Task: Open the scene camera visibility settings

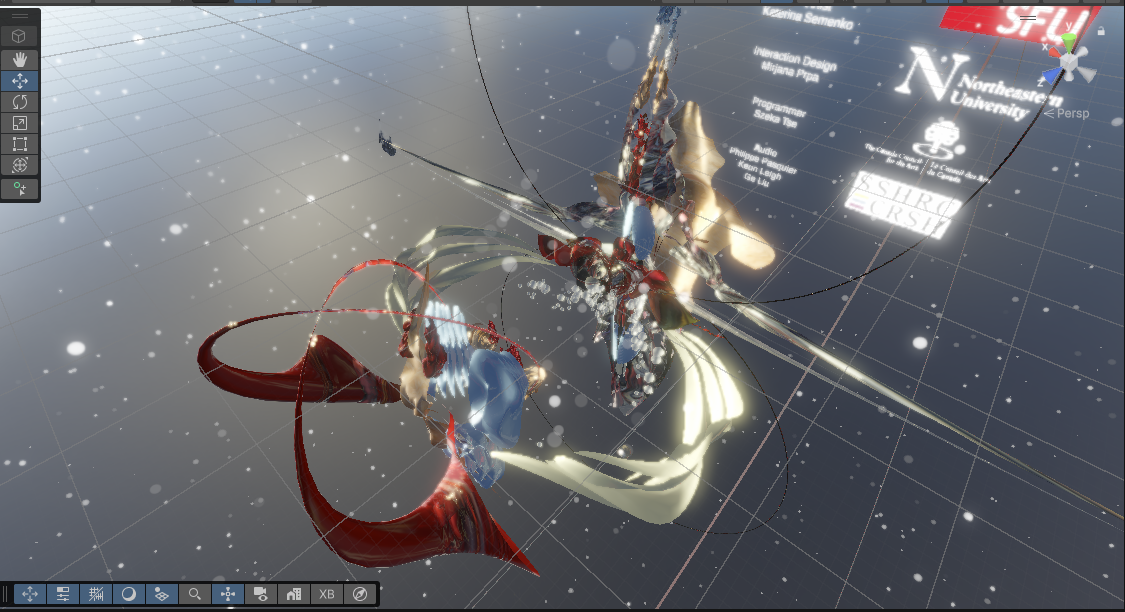Action: (x=261, y=594)
